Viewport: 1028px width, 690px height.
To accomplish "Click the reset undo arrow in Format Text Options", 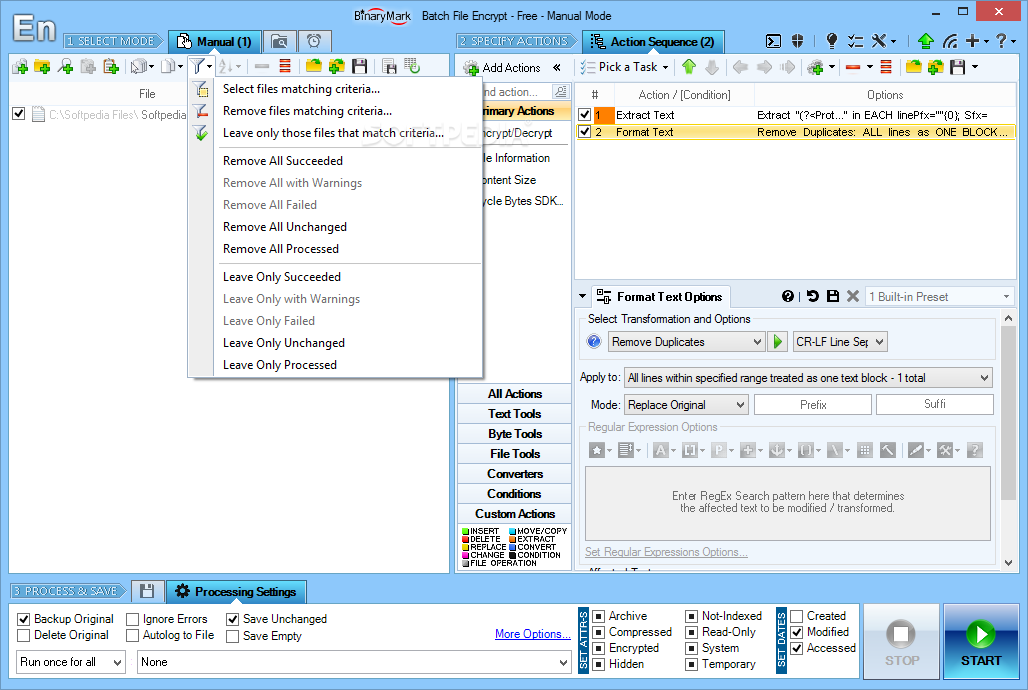I will click(813, 296).
